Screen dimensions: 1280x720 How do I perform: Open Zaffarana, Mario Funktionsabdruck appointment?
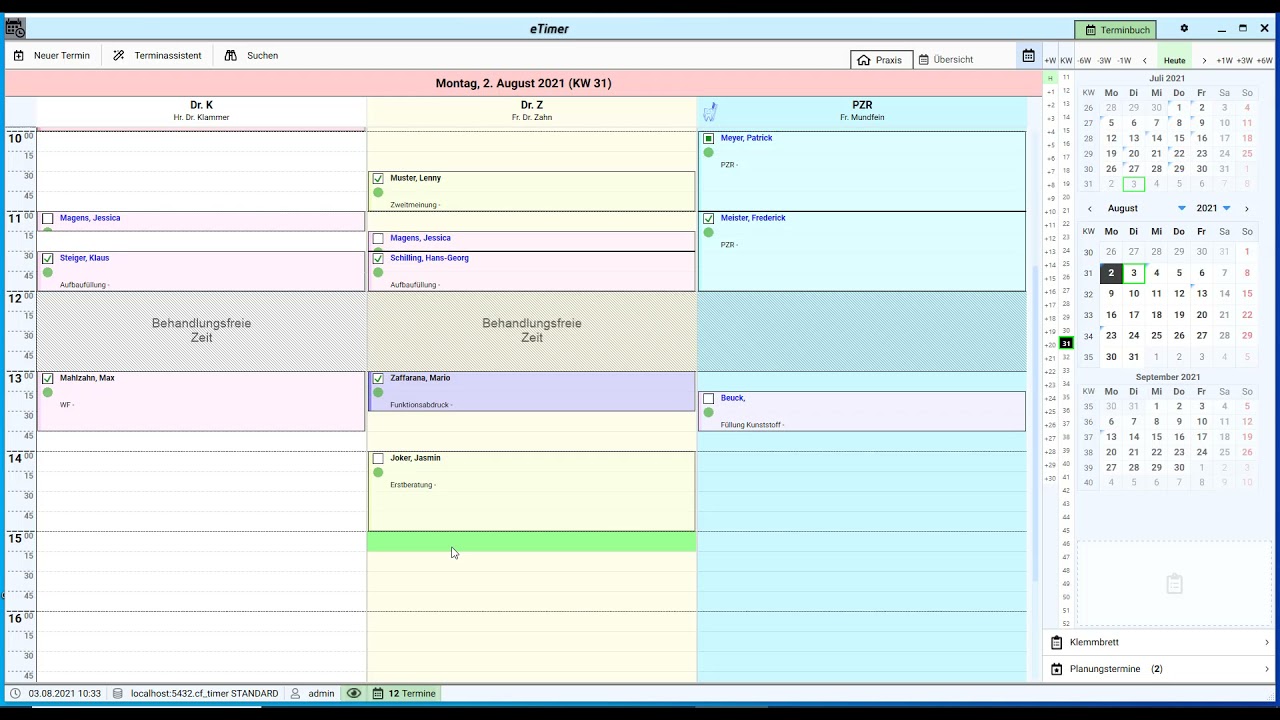tap(532, 391)
